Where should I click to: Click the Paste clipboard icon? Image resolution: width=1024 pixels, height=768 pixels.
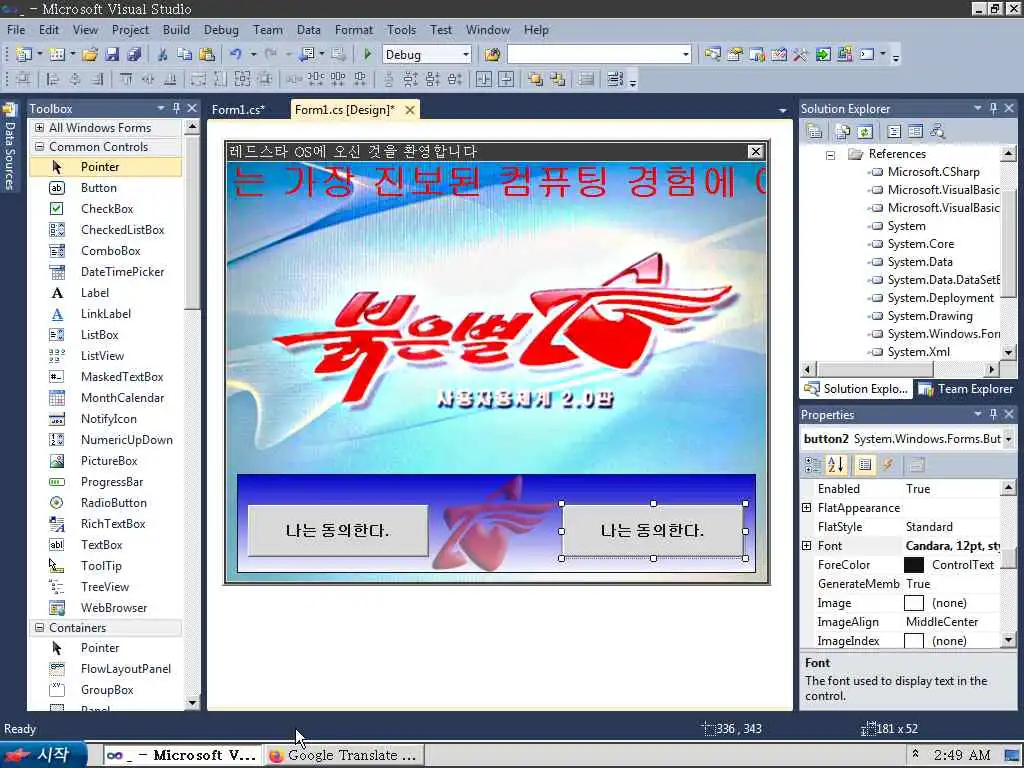(206, 55)
